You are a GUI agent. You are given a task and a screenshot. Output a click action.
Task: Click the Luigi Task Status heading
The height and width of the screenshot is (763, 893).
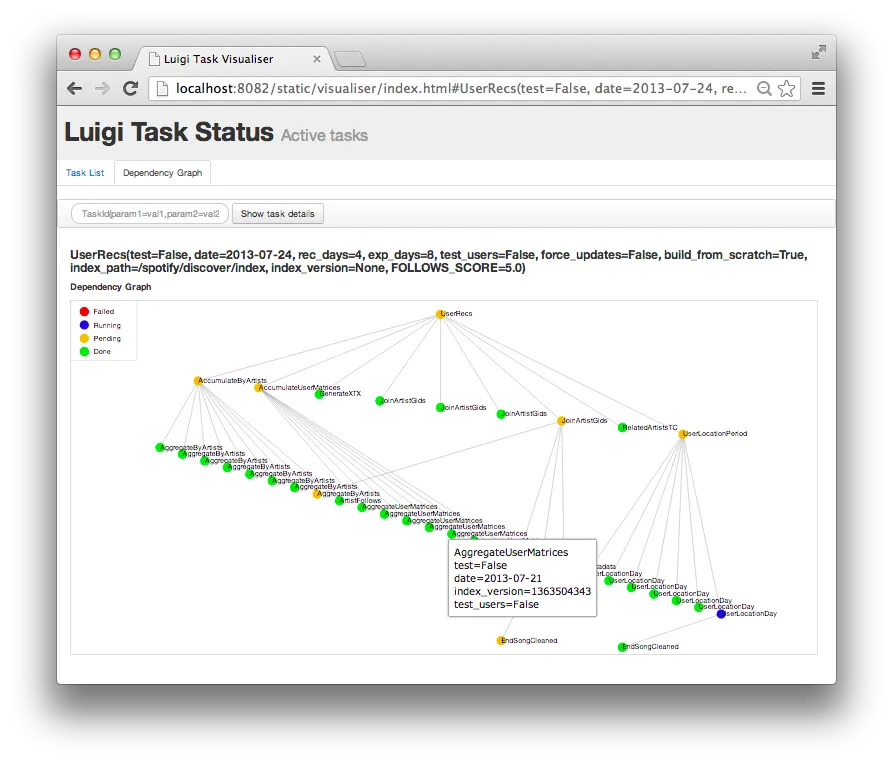(169, 132)
